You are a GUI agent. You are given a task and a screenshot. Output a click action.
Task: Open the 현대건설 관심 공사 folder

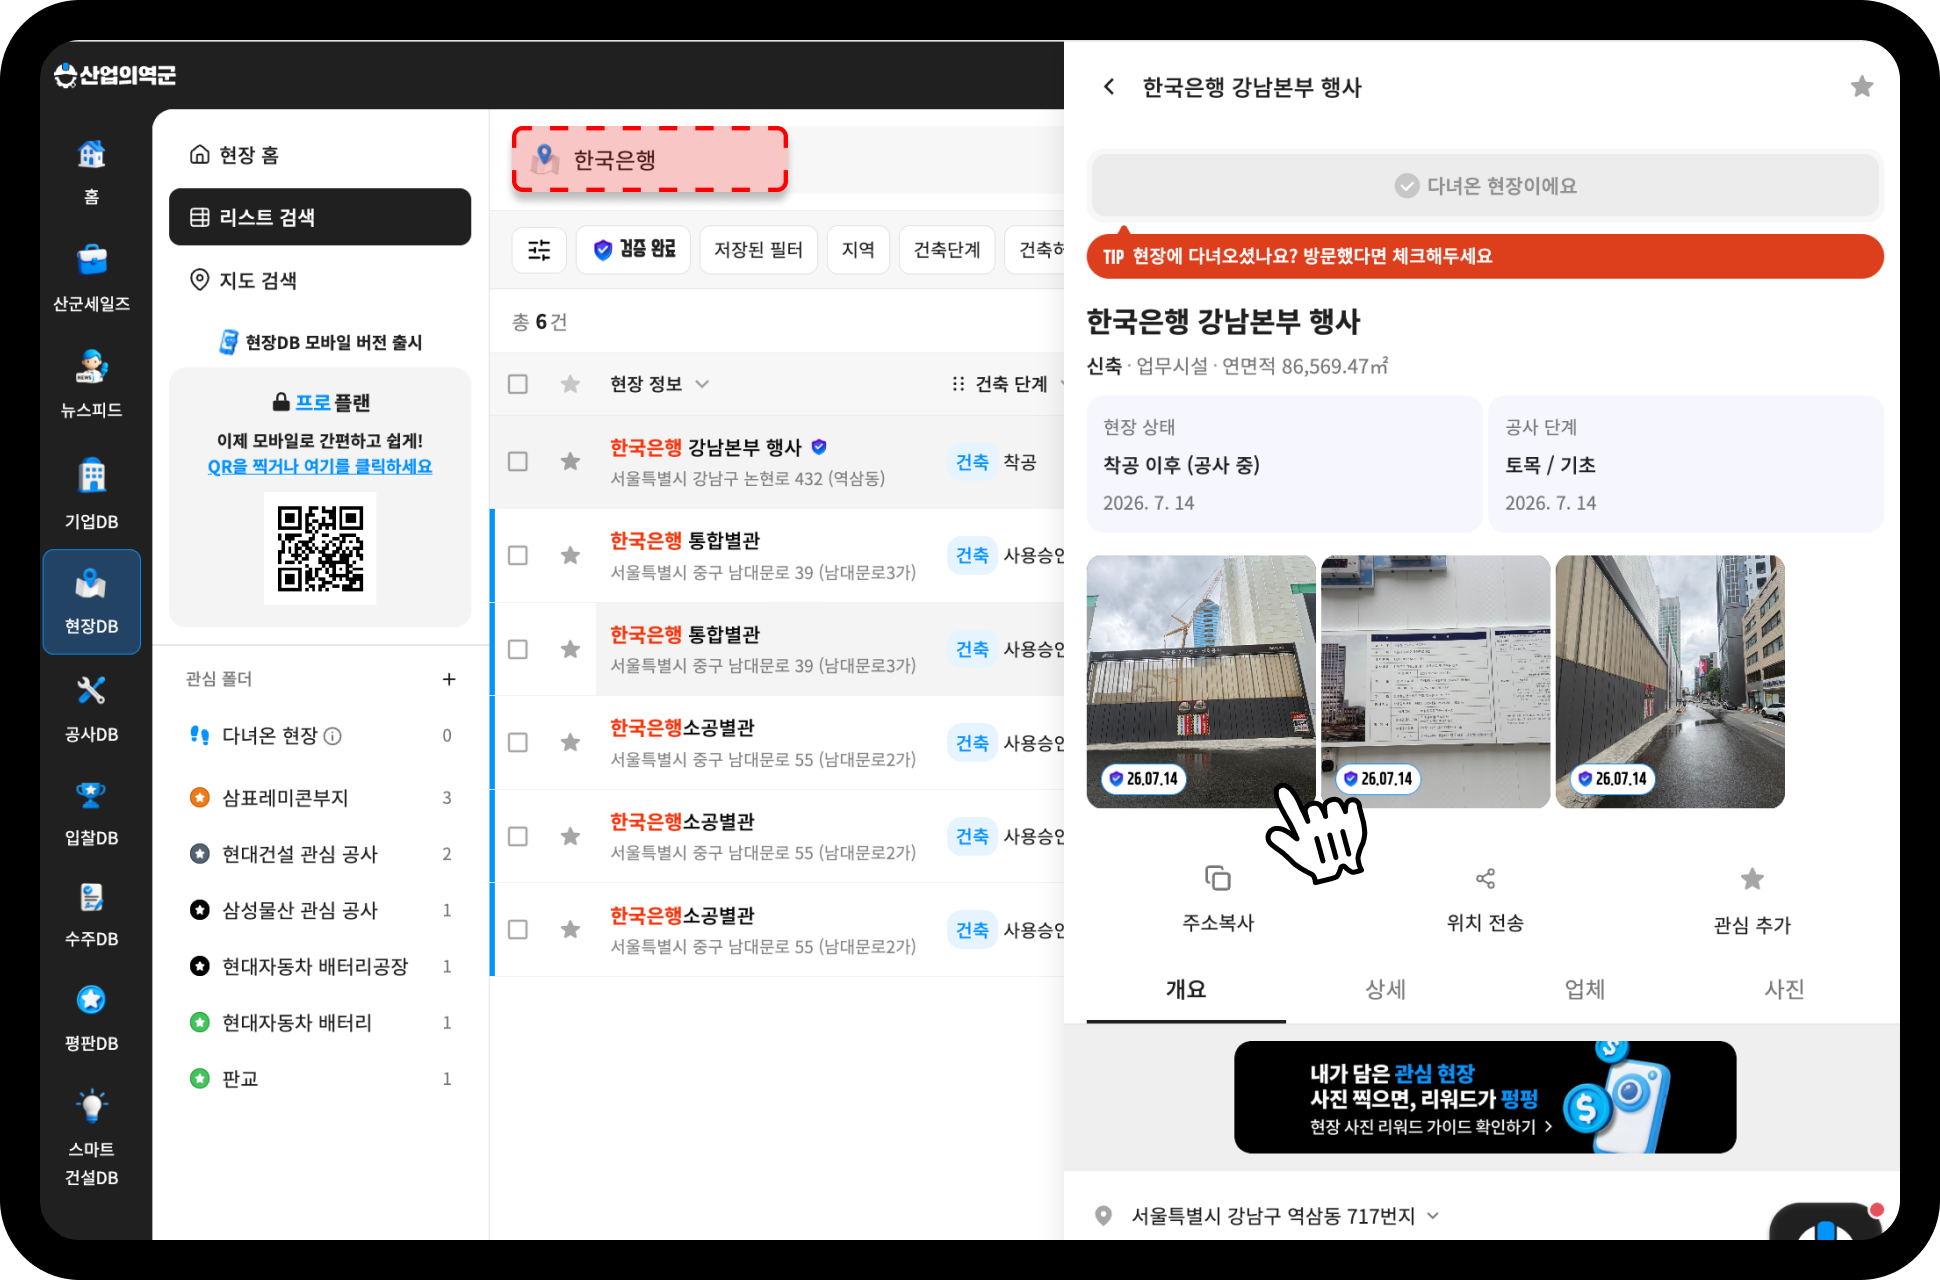click(x=320, y=854)
